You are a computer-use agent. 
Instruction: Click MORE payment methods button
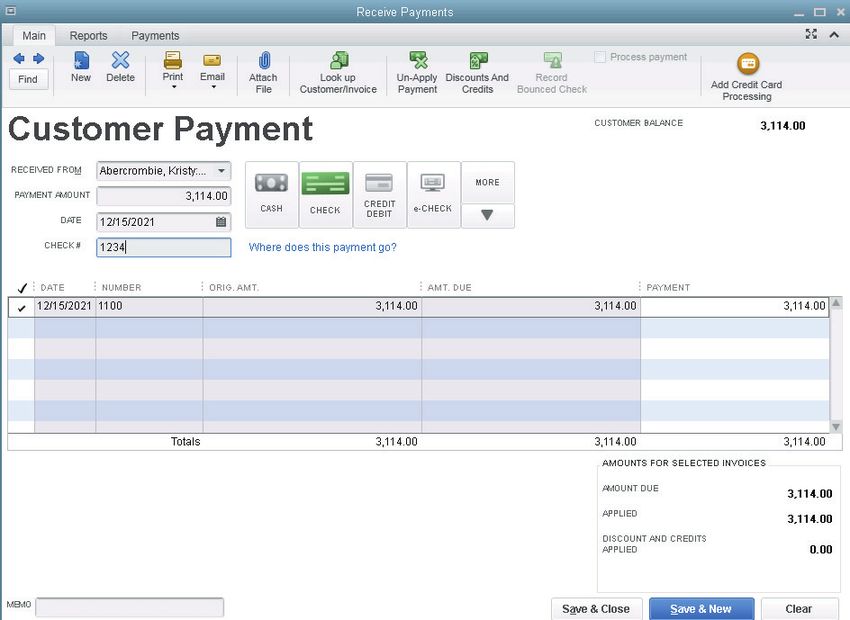point(487,183)
